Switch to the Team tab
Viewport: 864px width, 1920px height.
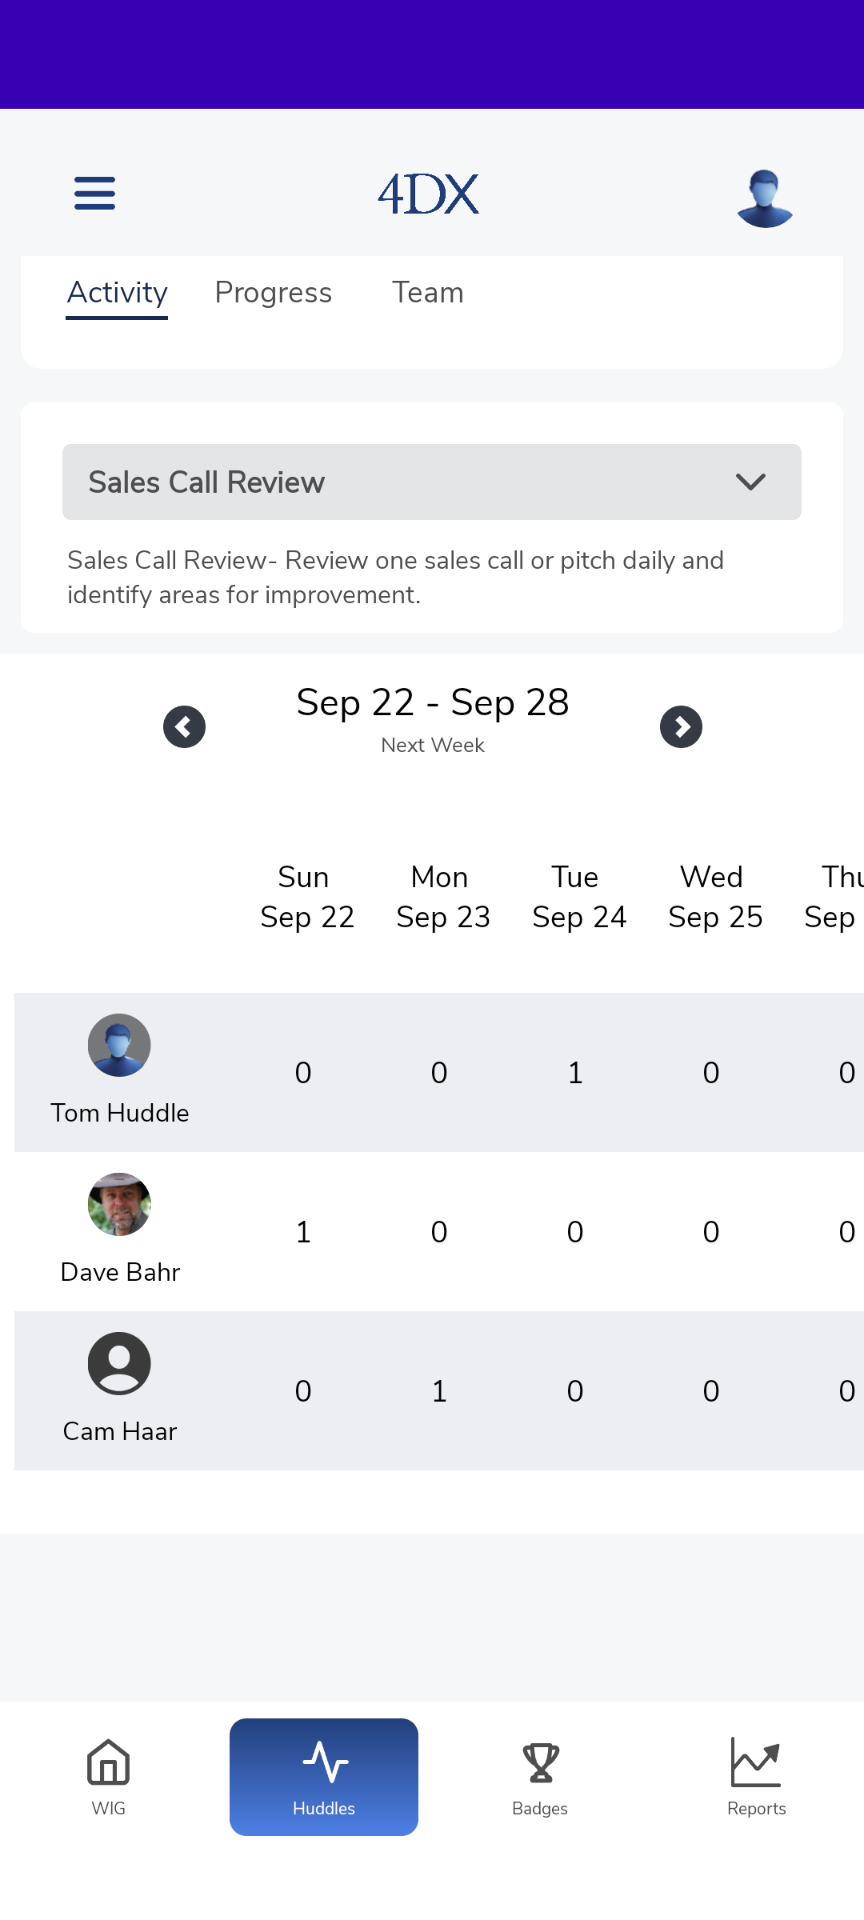(x=428, y=293)
